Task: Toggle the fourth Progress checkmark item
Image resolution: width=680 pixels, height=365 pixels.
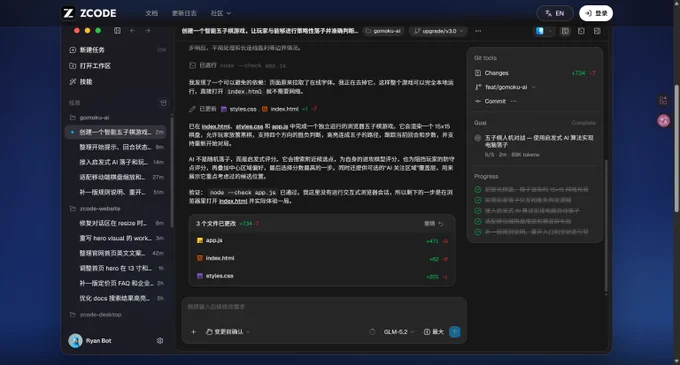Action: [477, 221]
